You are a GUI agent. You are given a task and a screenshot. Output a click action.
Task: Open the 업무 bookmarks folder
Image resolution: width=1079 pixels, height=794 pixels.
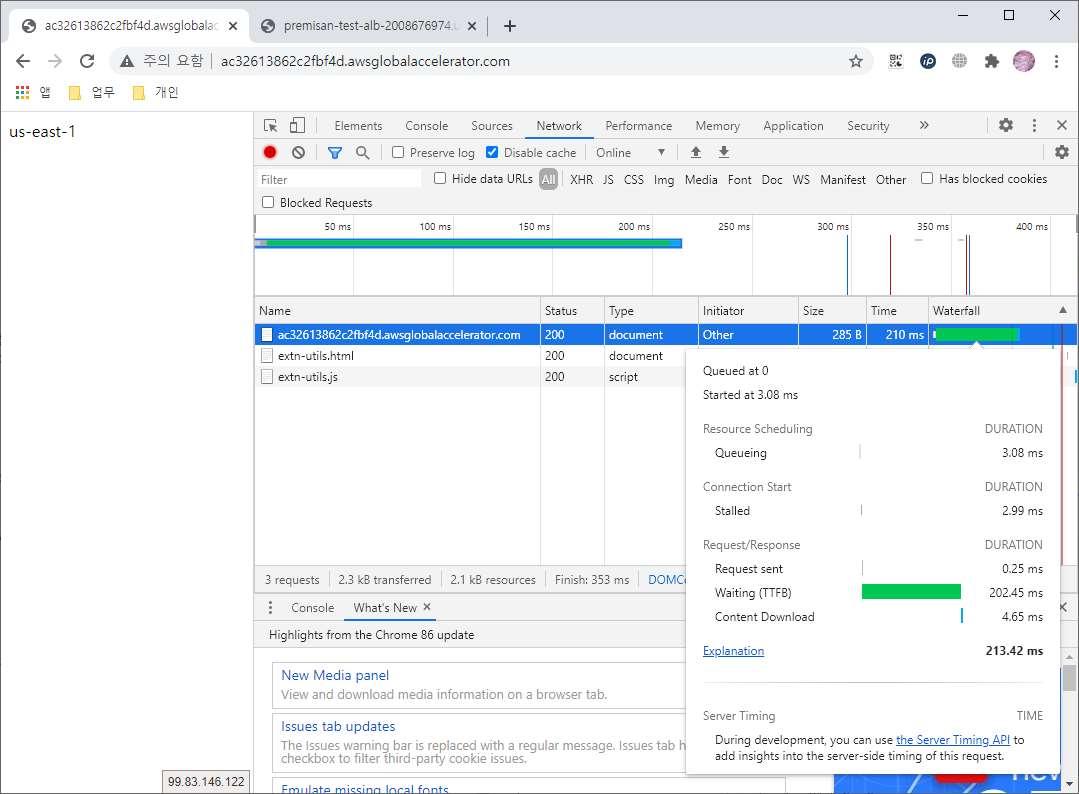pos(92,92)
